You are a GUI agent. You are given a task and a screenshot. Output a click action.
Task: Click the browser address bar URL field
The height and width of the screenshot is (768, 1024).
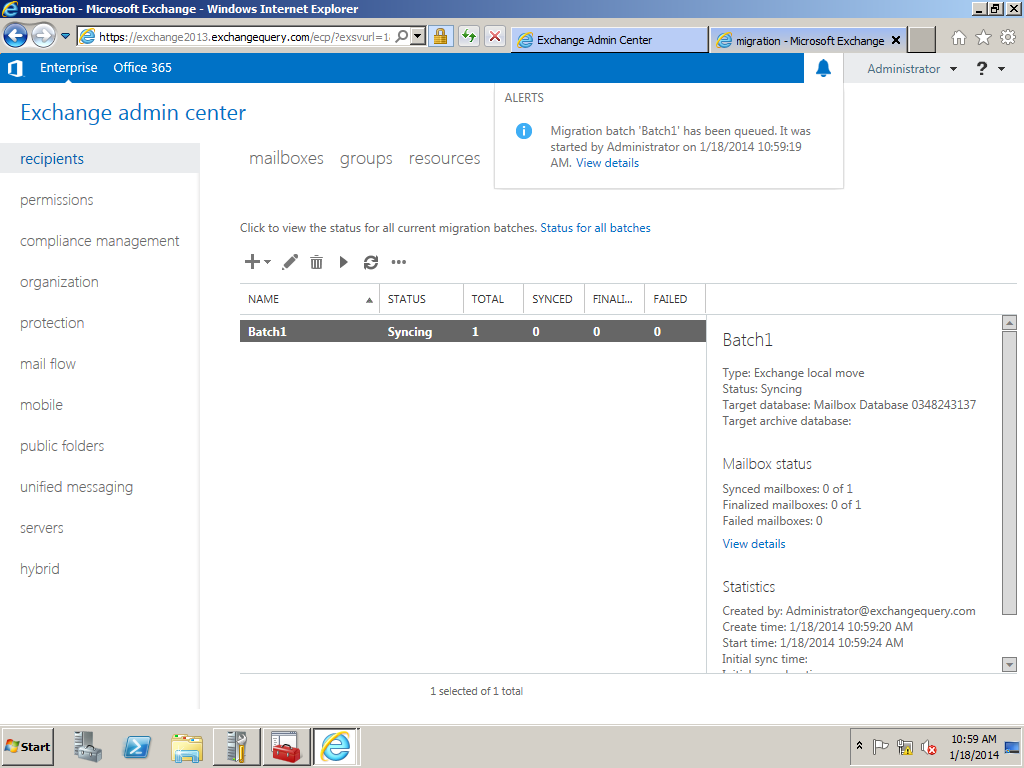pyautogui.click(x=245, y=37)
